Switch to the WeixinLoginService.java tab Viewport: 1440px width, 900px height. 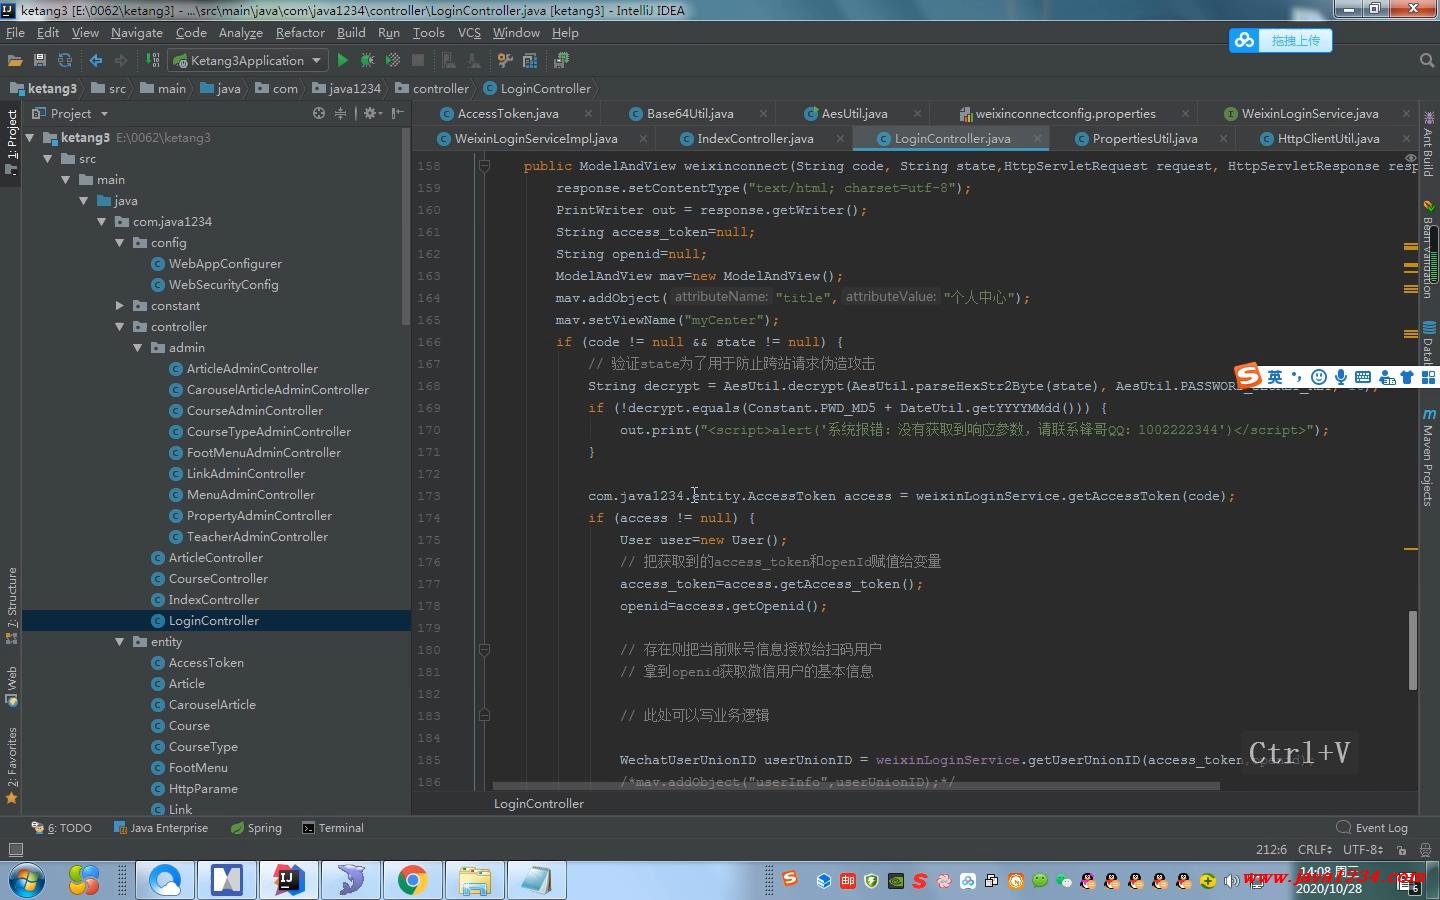coord(1310,114)
